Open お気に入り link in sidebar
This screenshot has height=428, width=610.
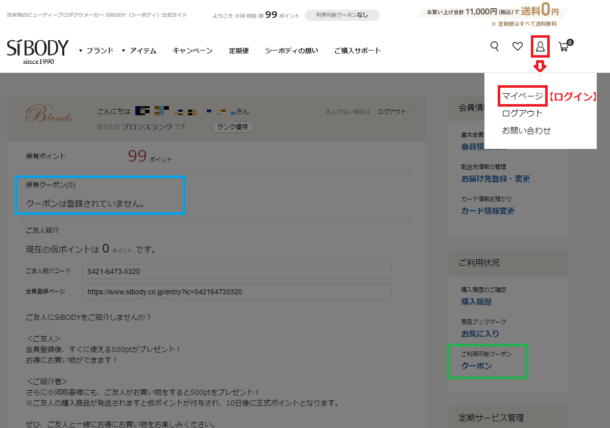coord(480,333)
